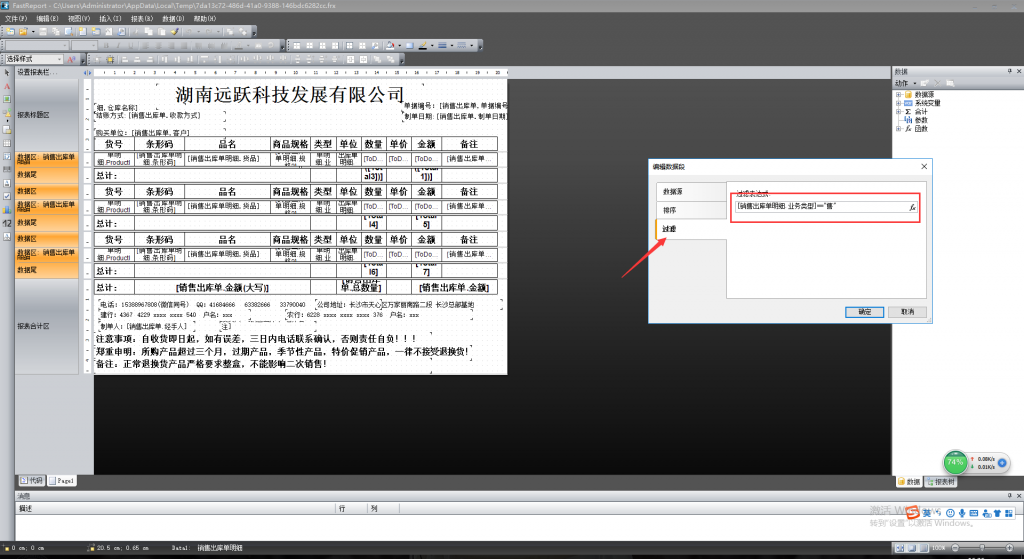The image size is (1024, 559).
Task: Open fx expression editor in filter field
Action: (912, 207)
